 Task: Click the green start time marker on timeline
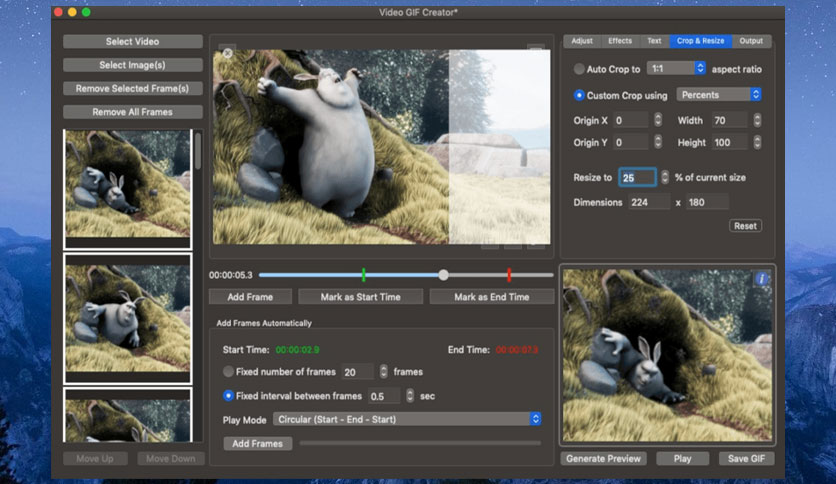pos(364,275)
